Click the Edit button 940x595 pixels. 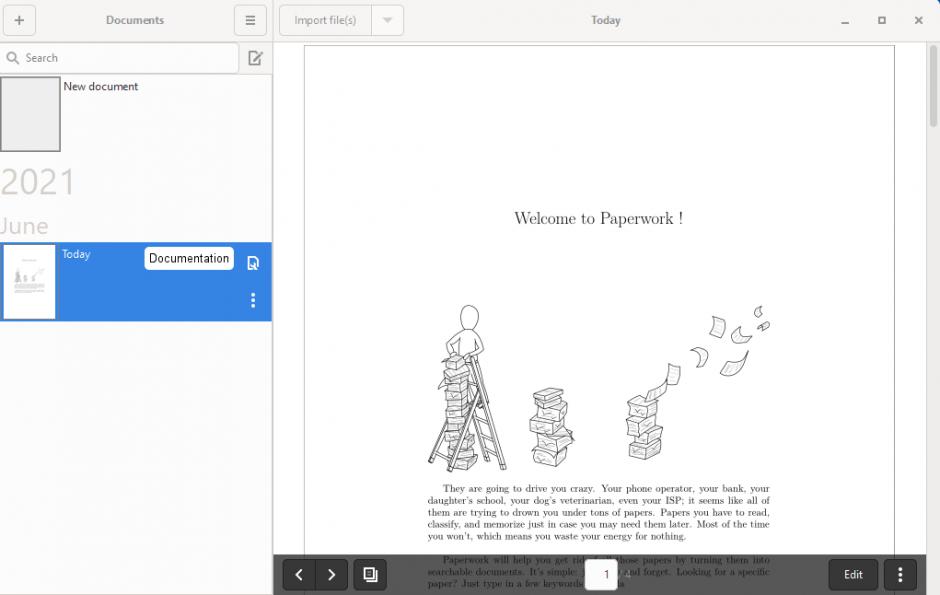[x=853, y=575]
